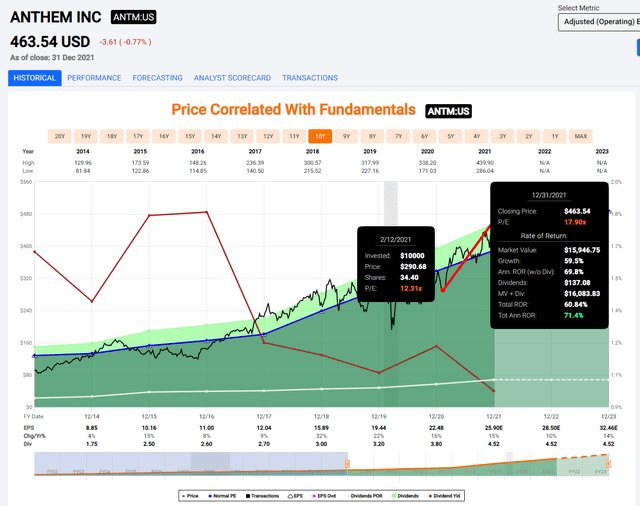
Task: Go to the ANALYST SCORECARD tab
Action: pos(232,78)
